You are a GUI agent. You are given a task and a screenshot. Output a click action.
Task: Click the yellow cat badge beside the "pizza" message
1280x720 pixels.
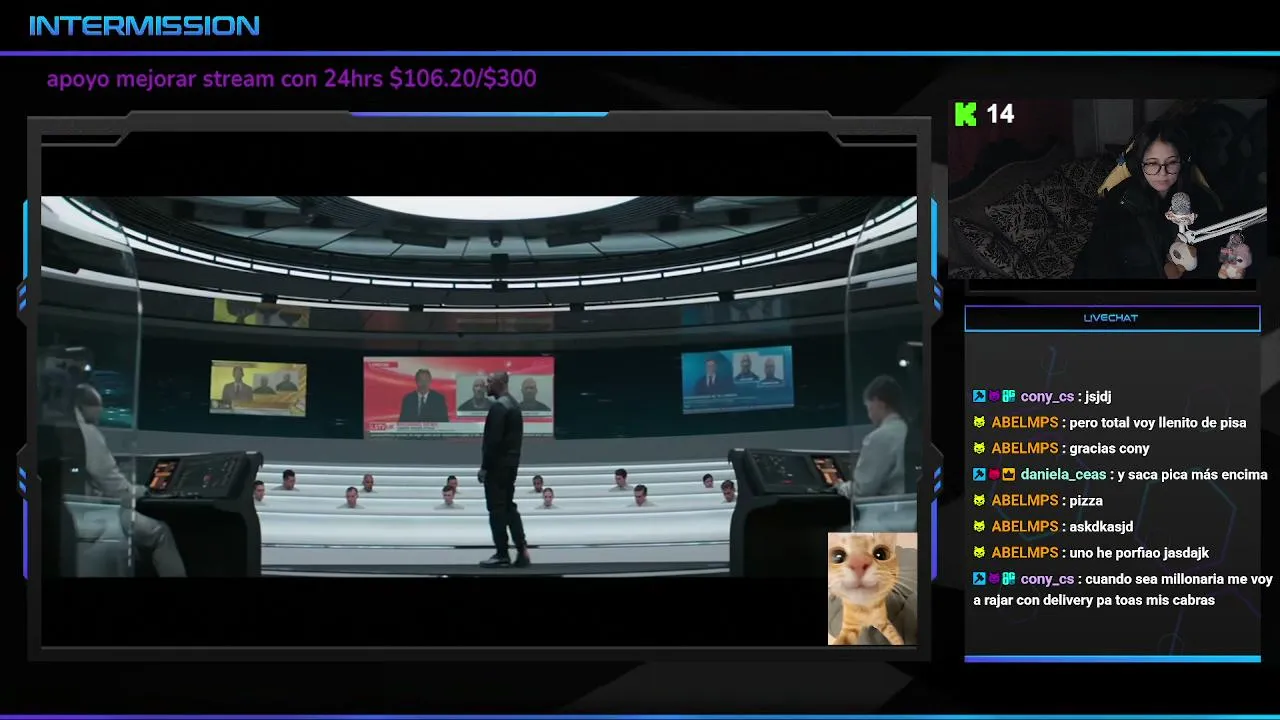click(x=979, y=501)
